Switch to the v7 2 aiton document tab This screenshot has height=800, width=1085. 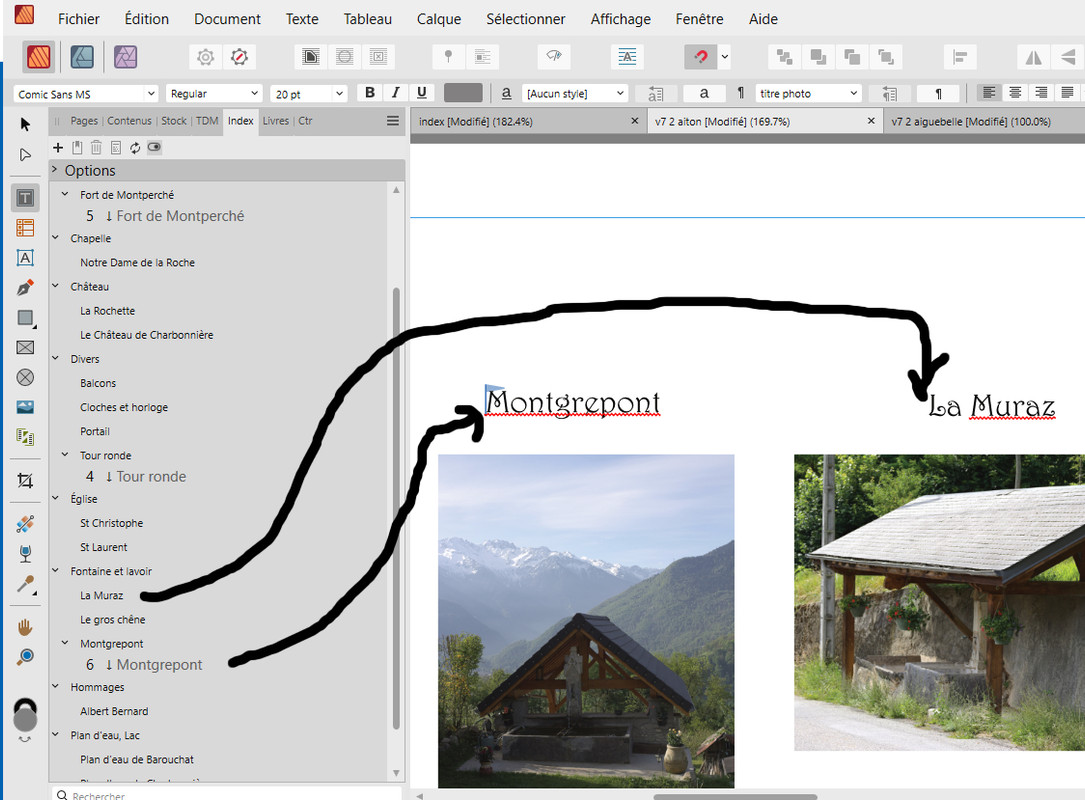coord(765,122)
